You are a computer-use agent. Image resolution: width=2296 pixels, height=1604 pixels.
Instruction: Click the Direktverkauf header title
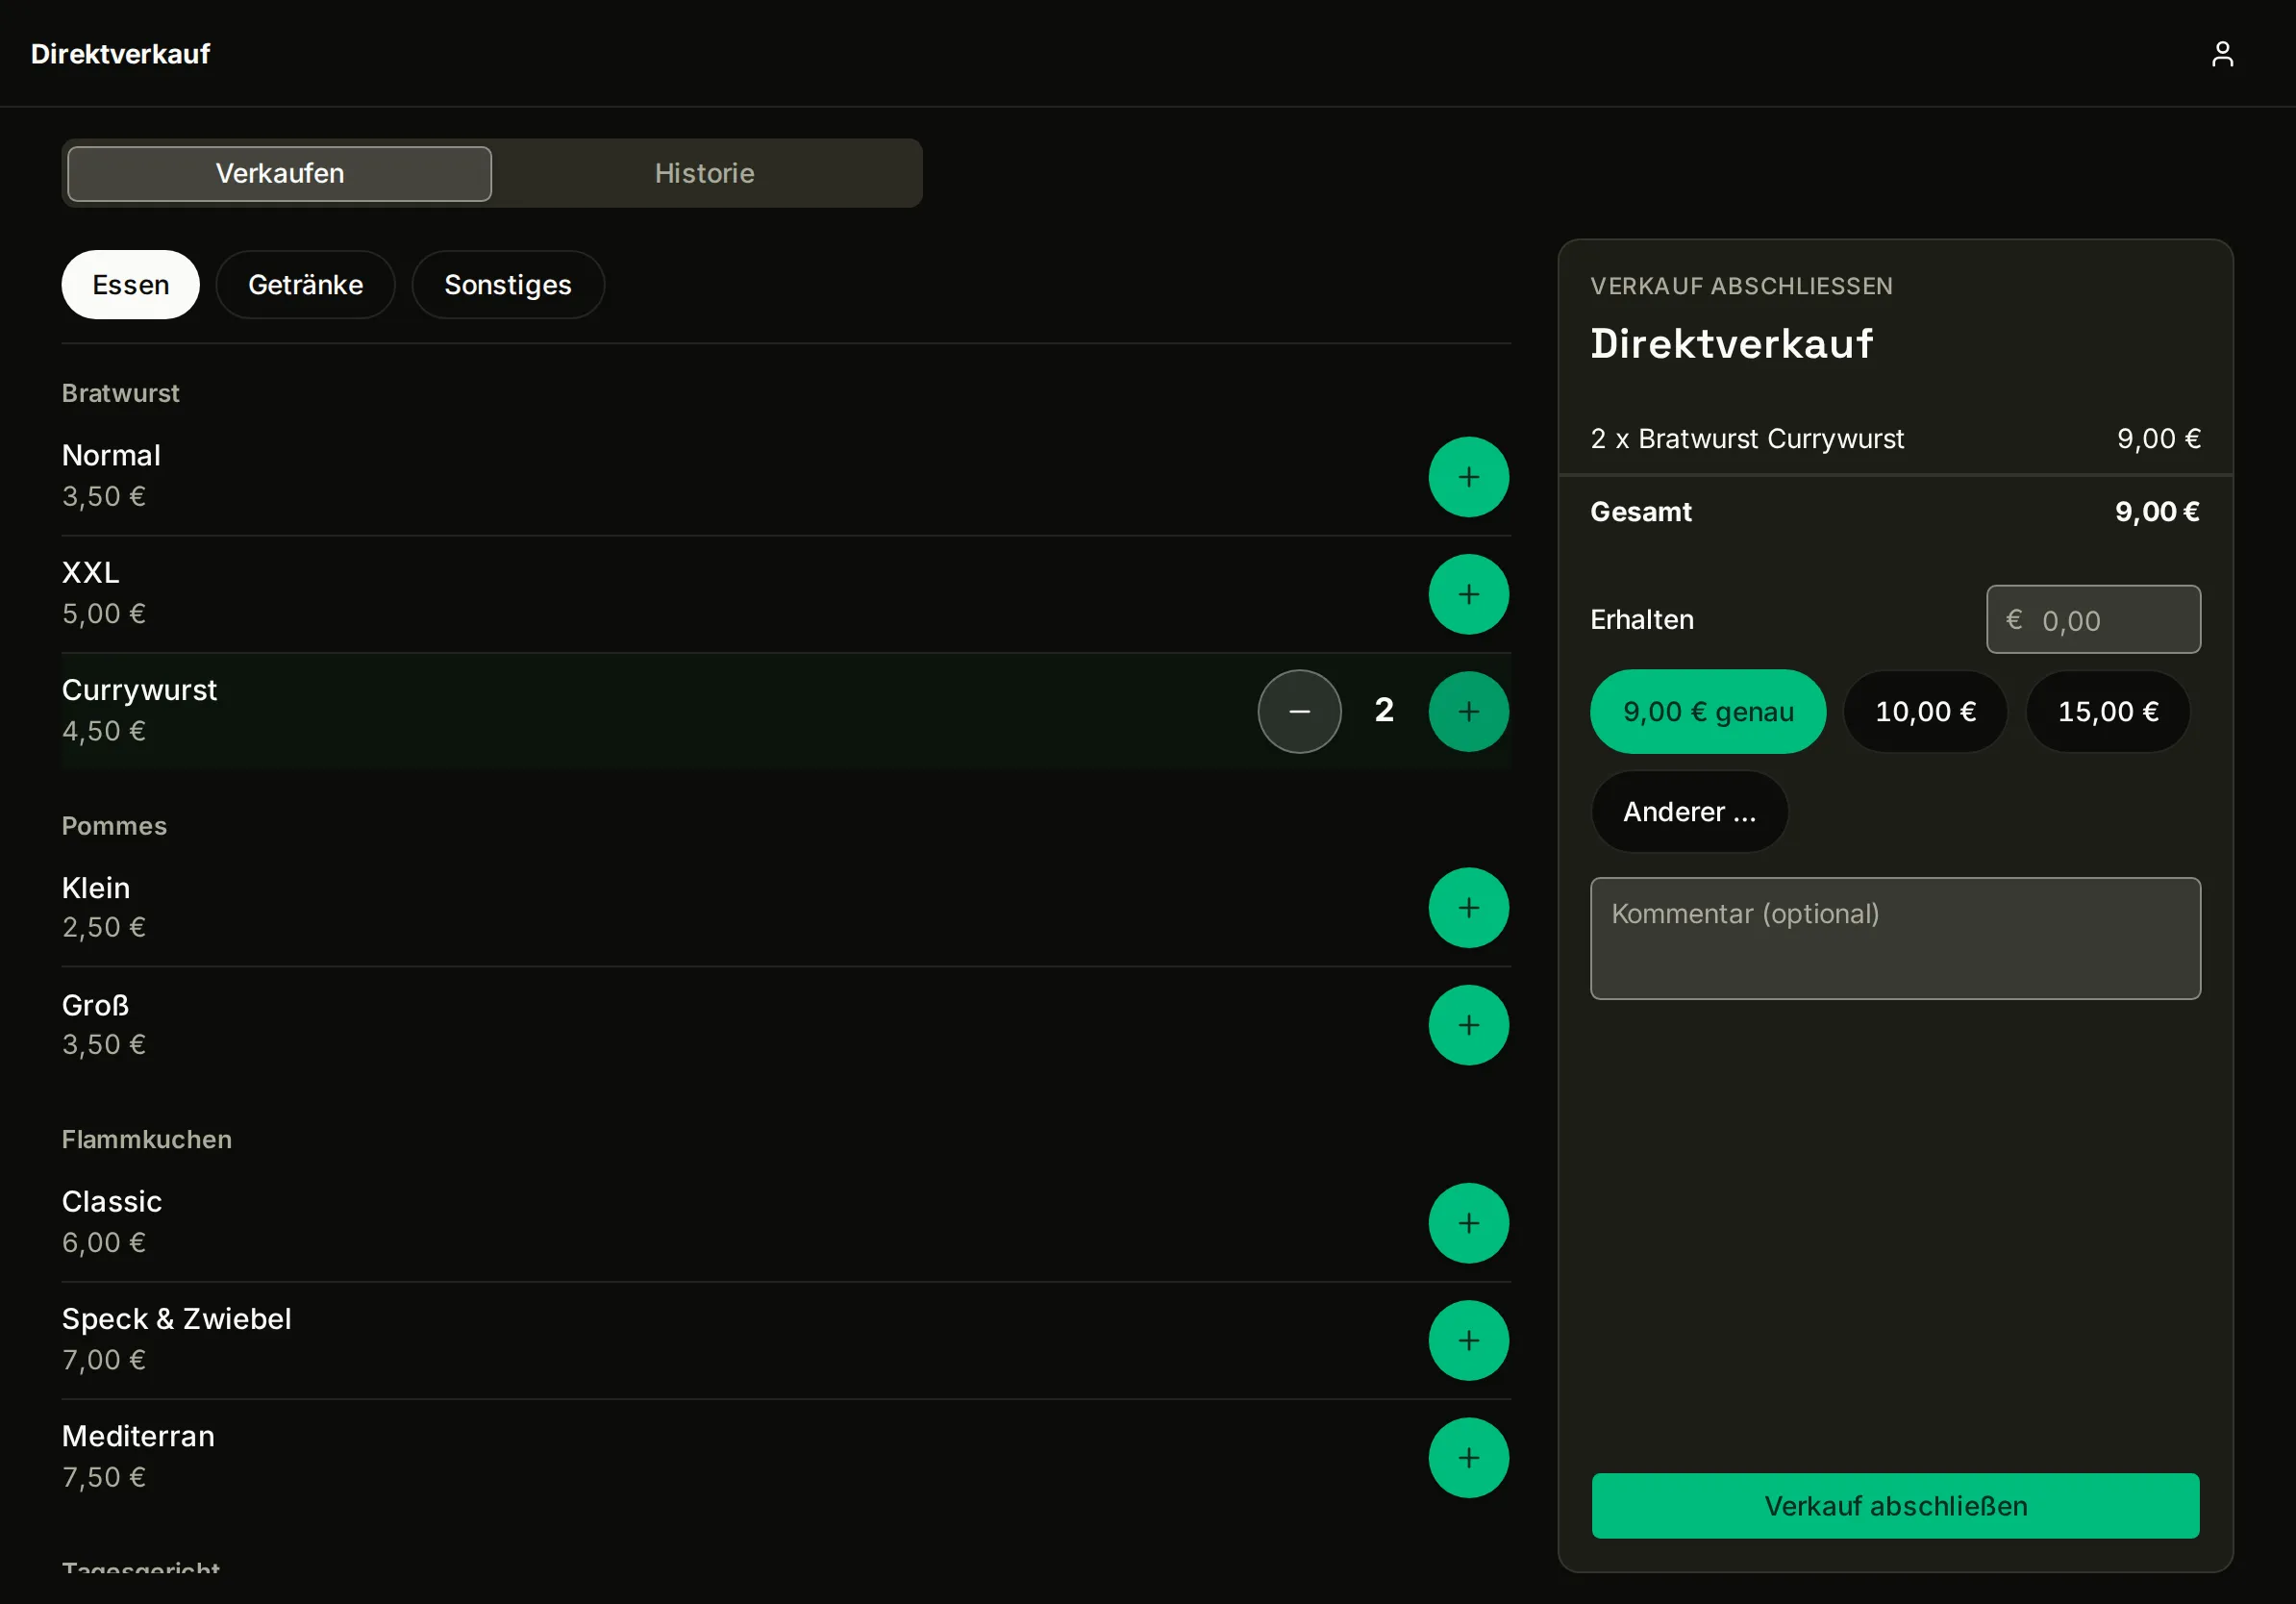(120, 54)
